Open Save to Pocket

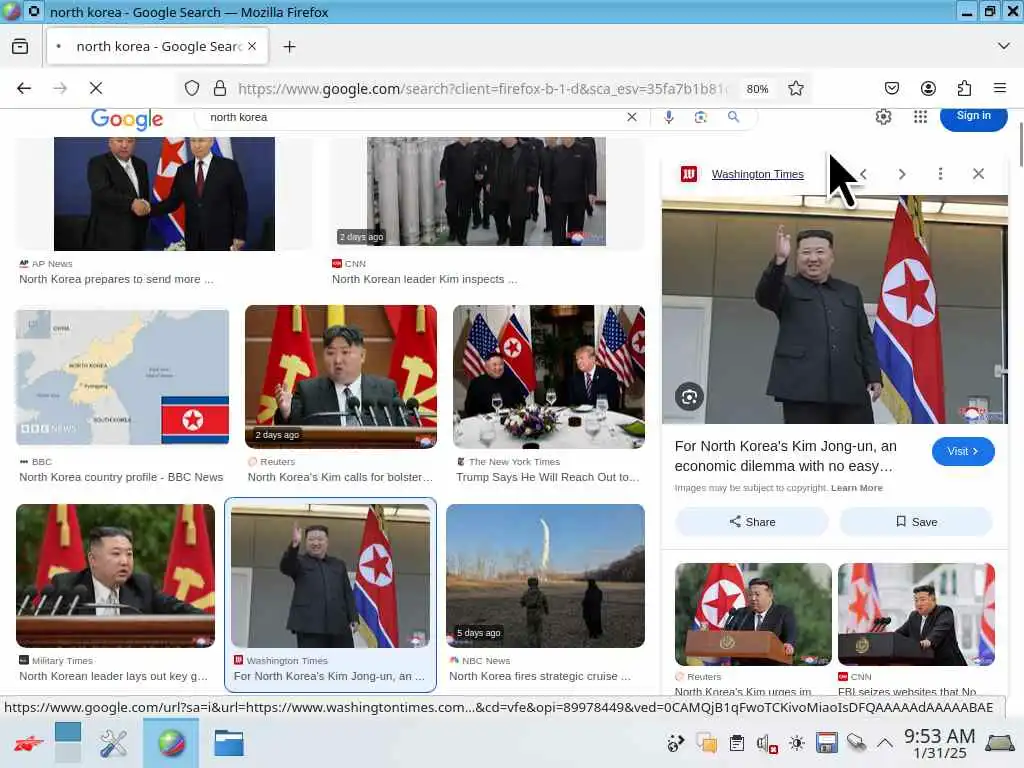(x=891, y=88)
